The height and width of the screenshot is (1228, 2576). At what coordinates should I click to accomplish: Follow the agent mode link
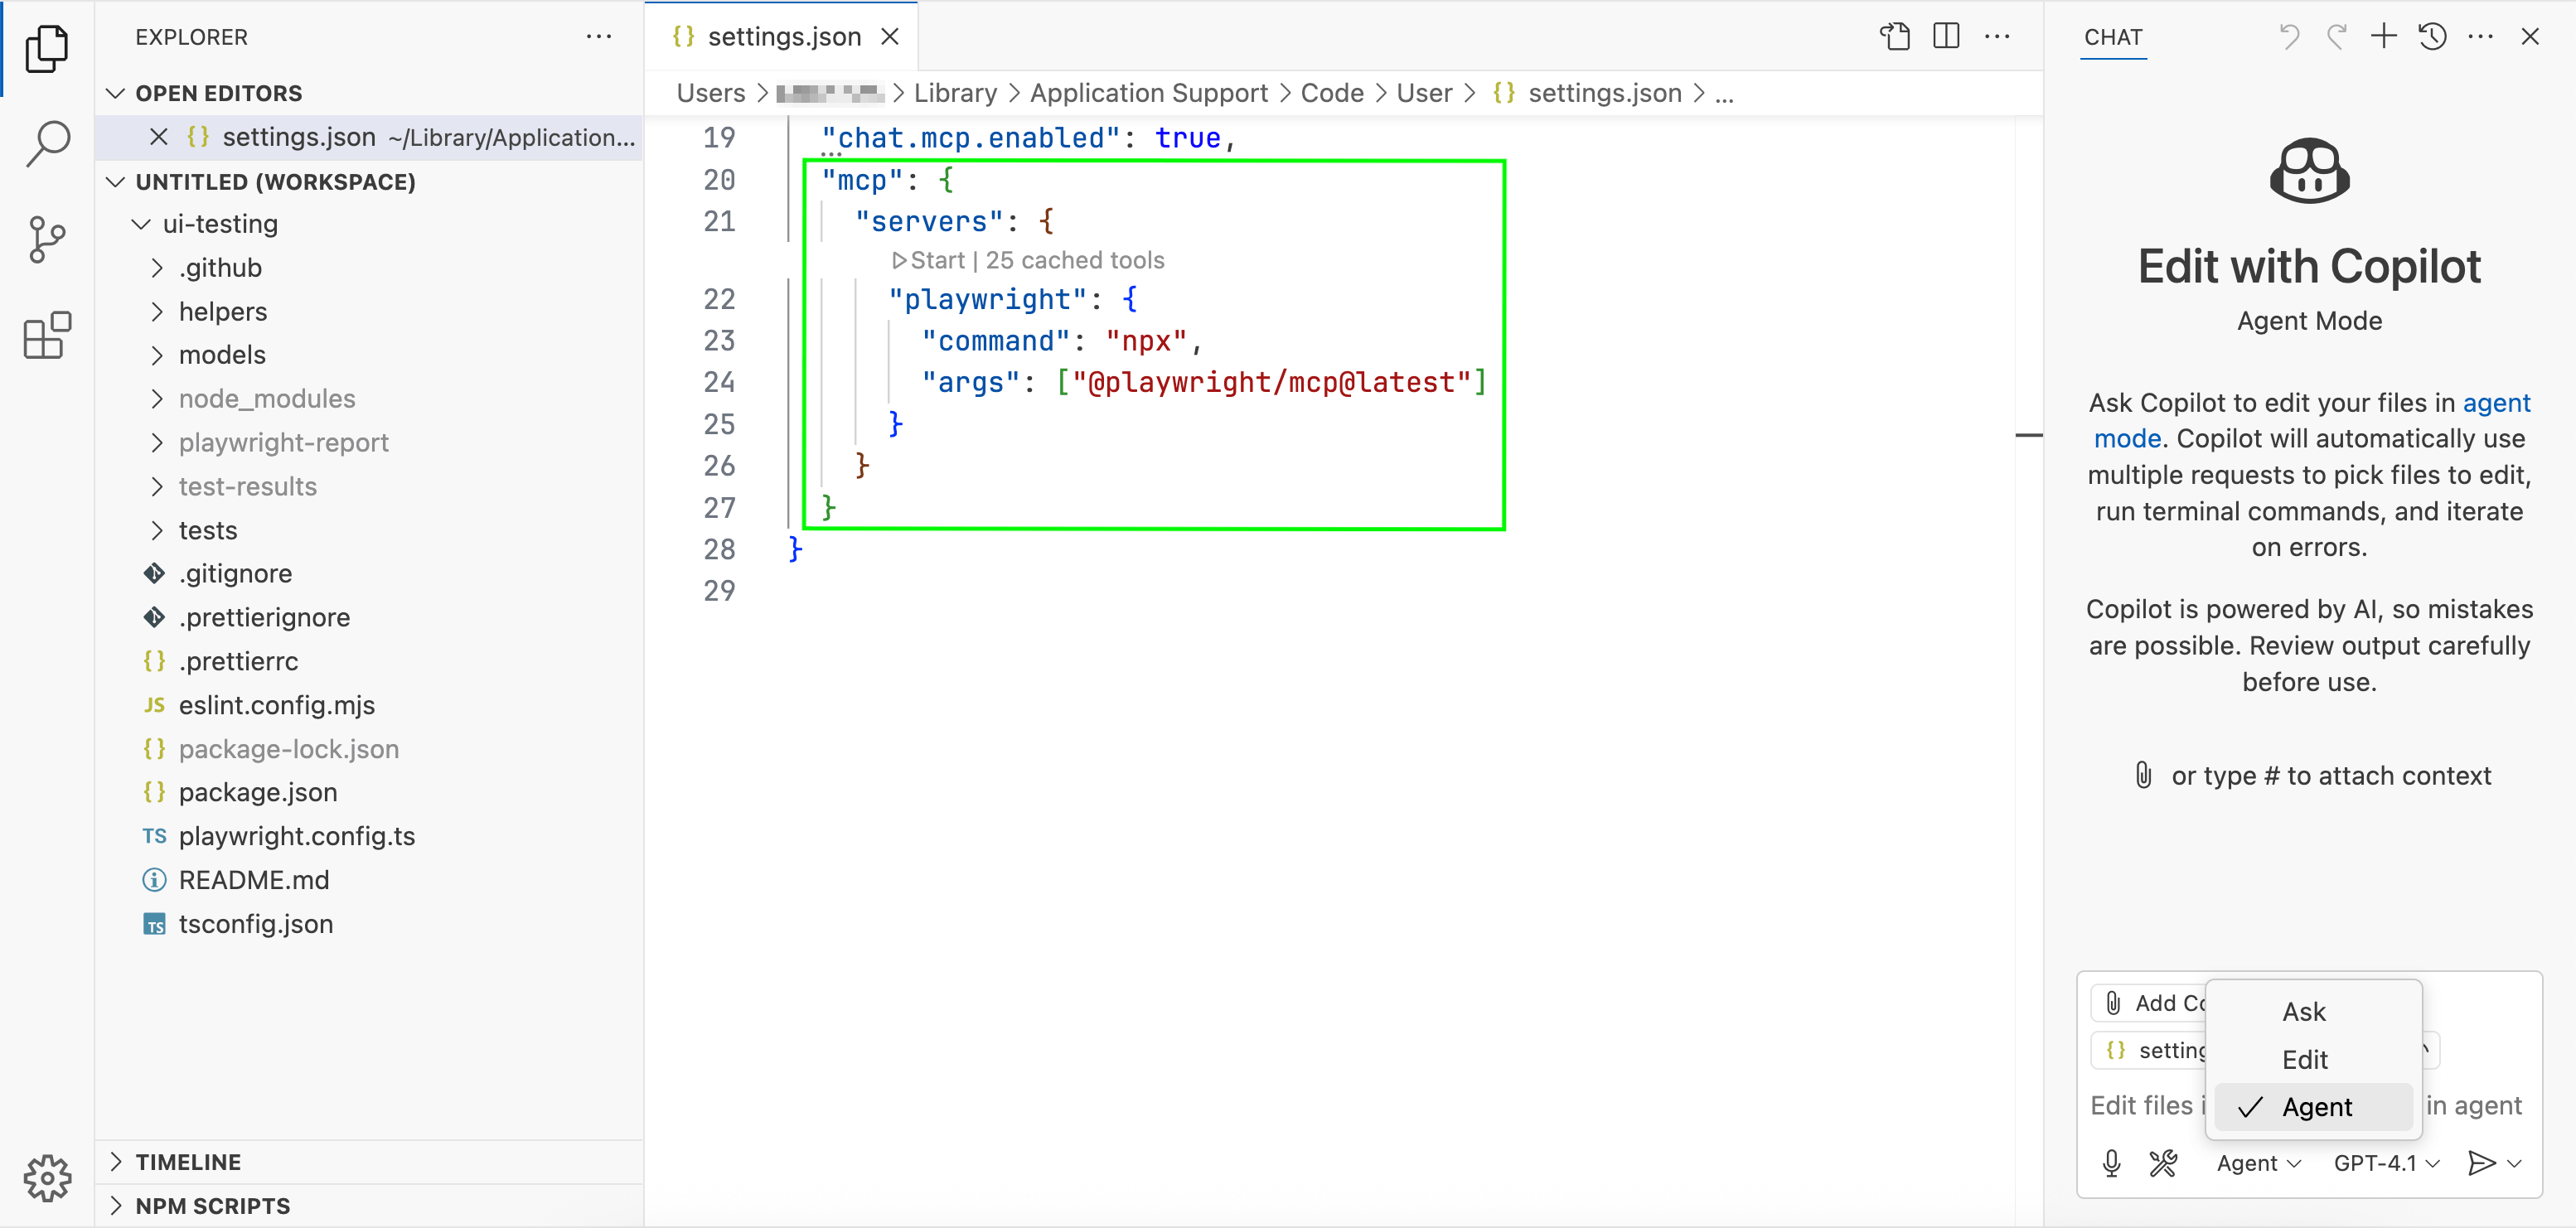point(2497,403)
